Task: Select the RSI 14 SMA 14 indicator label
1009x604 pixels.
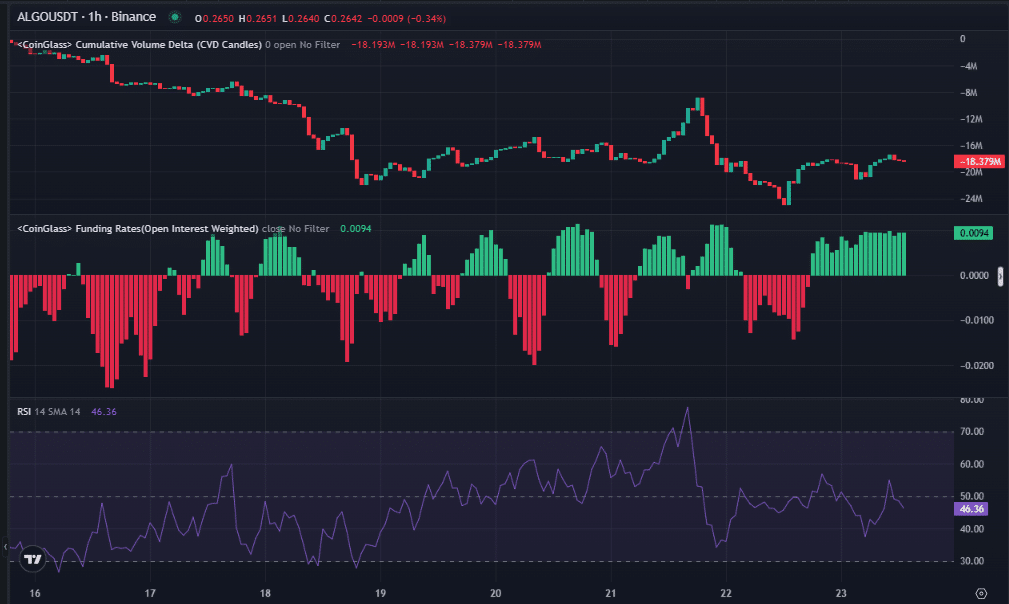Action: pos(50,411)
